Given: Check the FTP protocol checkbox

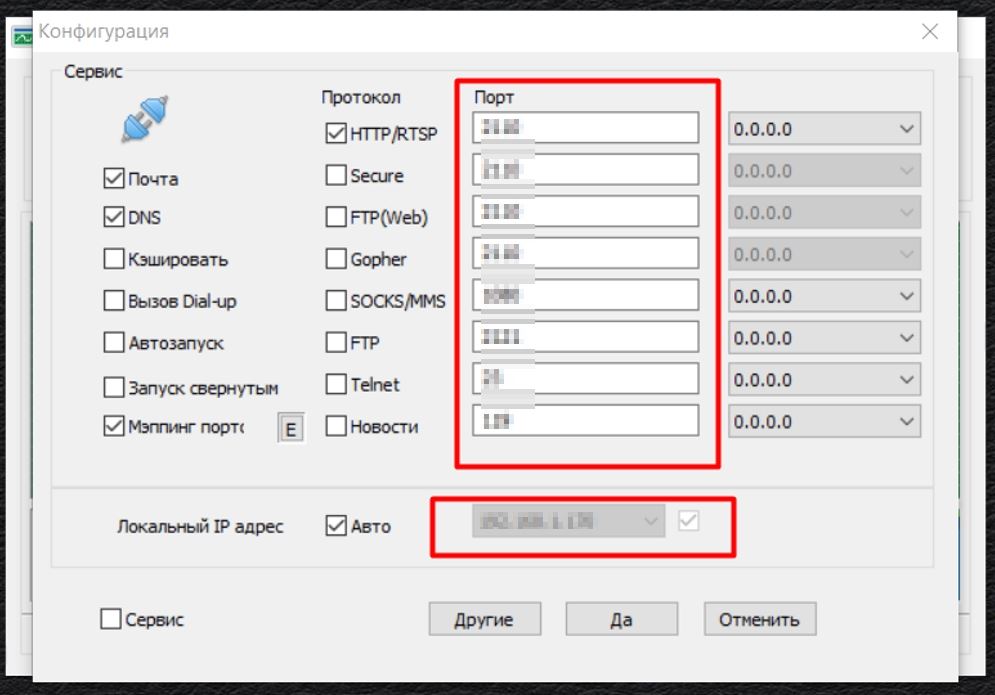Looking at the screenshot, I should (x=336, y=343).
